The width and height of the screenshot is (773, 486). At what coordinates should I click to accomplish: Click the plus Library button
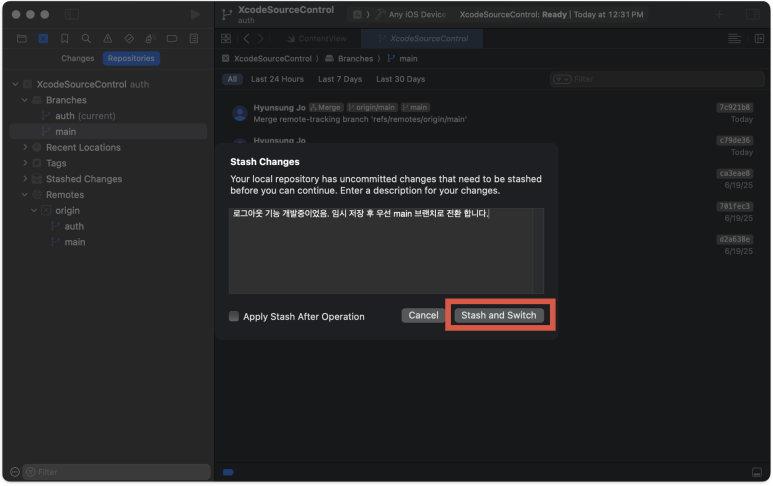coord(720,14)
